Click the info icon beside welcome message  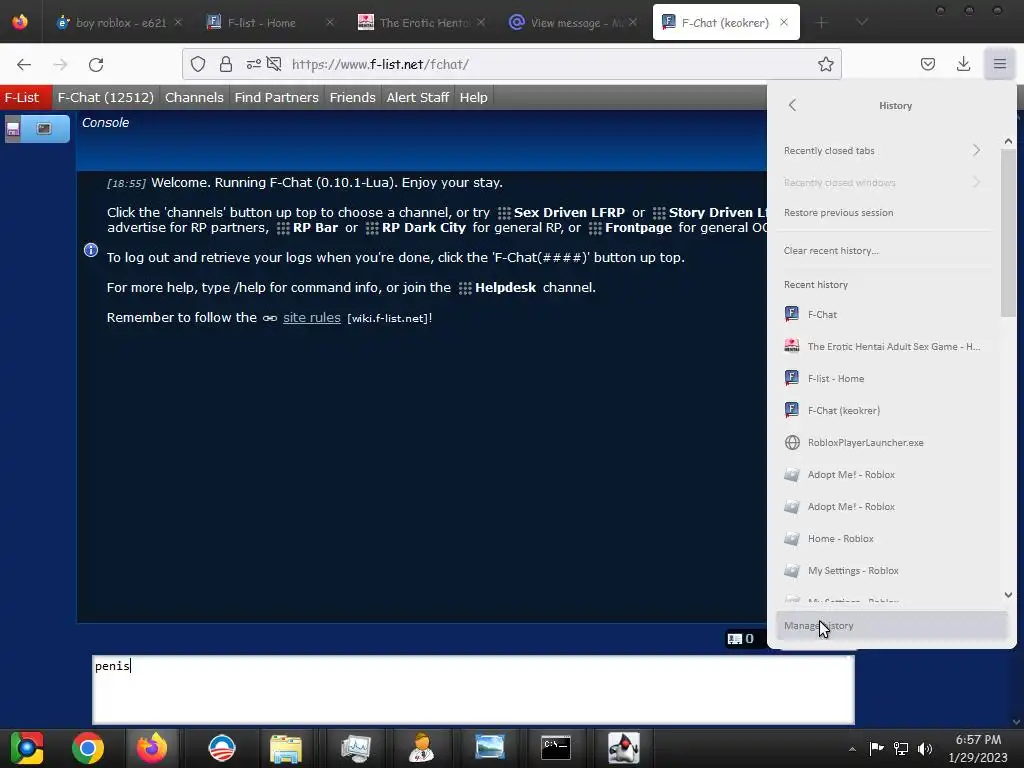[x=91, y=250]
